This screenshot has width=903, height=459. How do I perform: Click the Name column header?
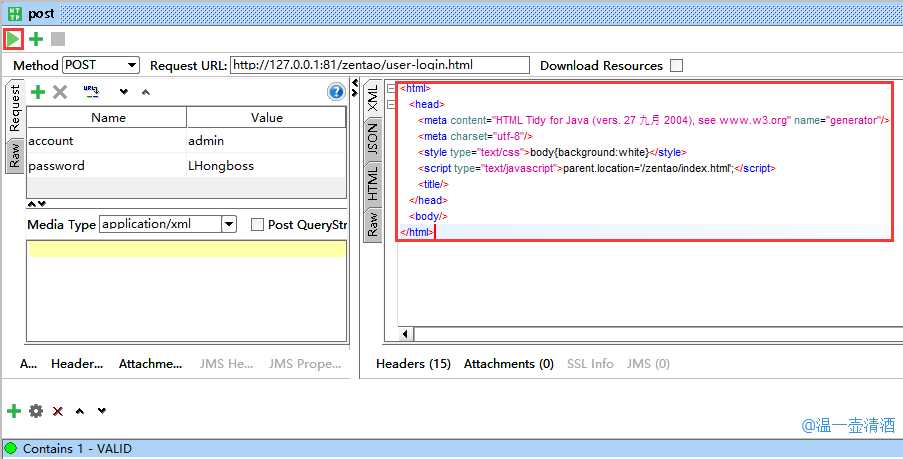pos(107,117)
